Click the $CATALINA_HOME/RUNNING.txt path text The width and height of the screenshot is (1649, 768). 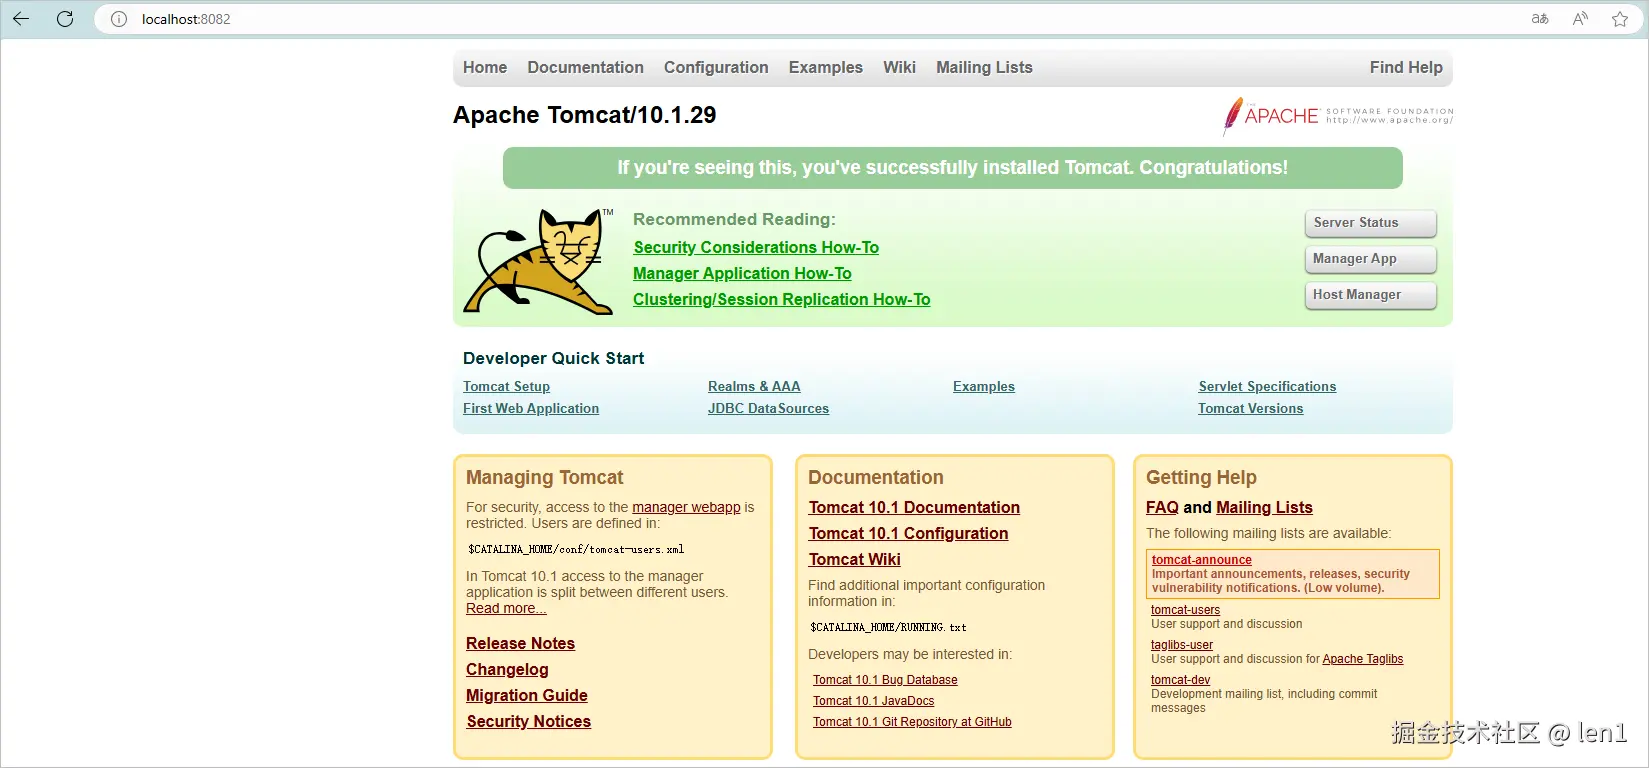(888, 627)
